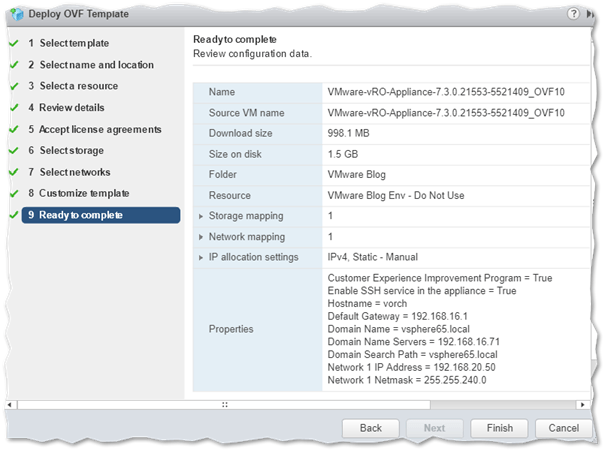The height and width of the screenshot is (451, 605).
Task: Click the Ready to complete heading
Action: [x=235, y=39]
